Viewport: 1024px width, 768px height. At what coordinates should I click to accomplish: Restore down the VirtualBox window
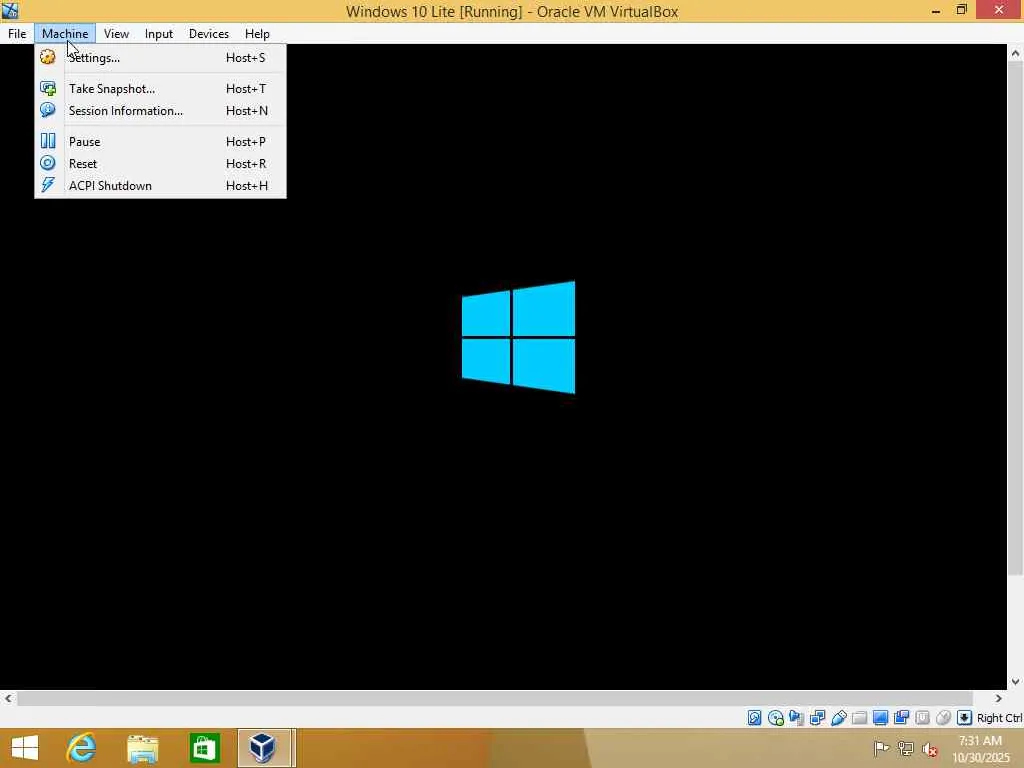(x=961, y=10)
